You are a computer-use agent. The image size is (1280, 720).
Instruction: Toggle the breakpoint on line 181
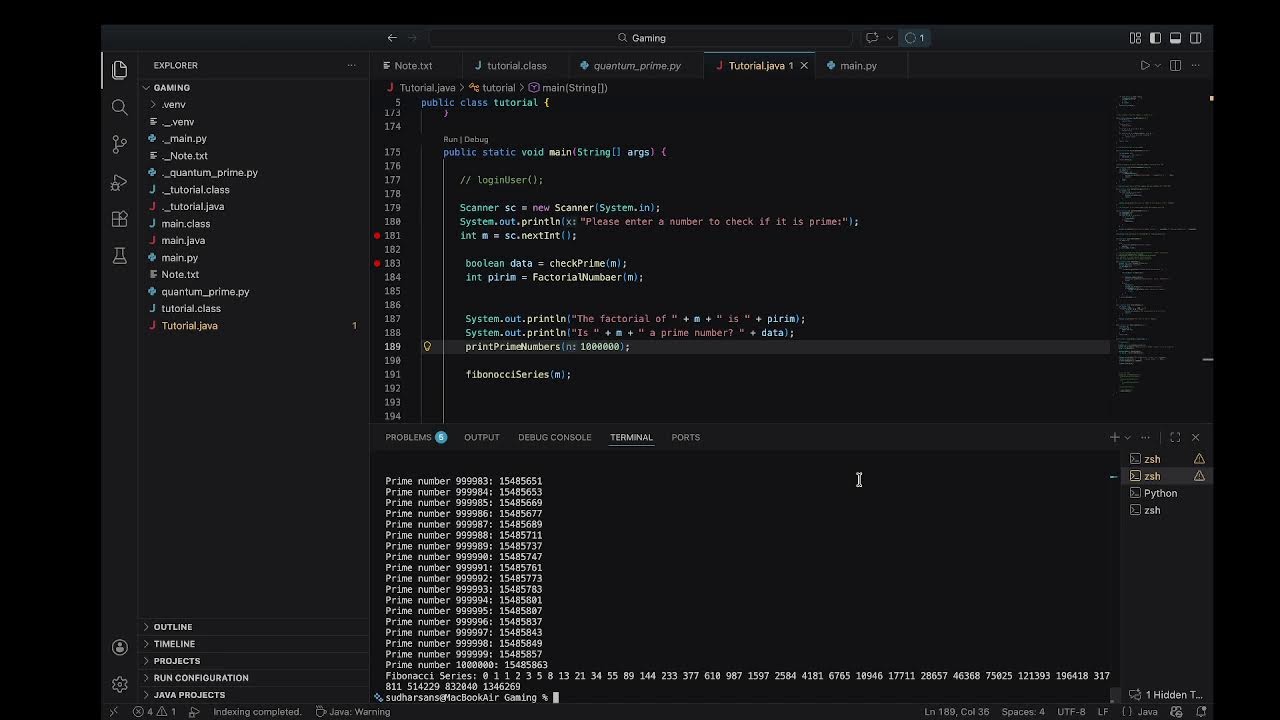click(377, 236)
